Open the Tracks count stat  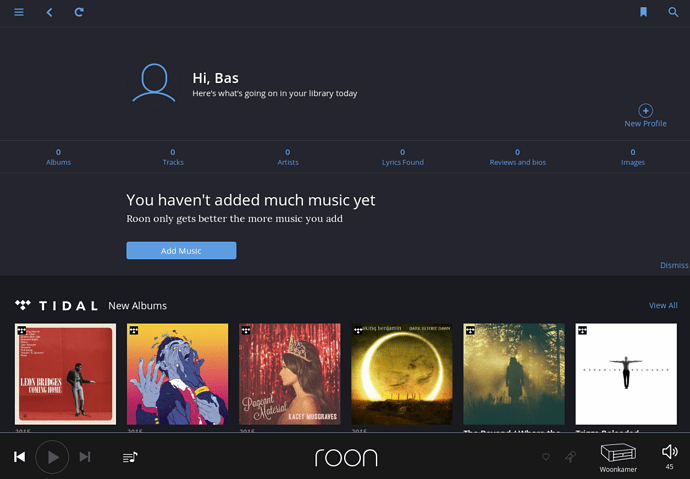[173, 157]
